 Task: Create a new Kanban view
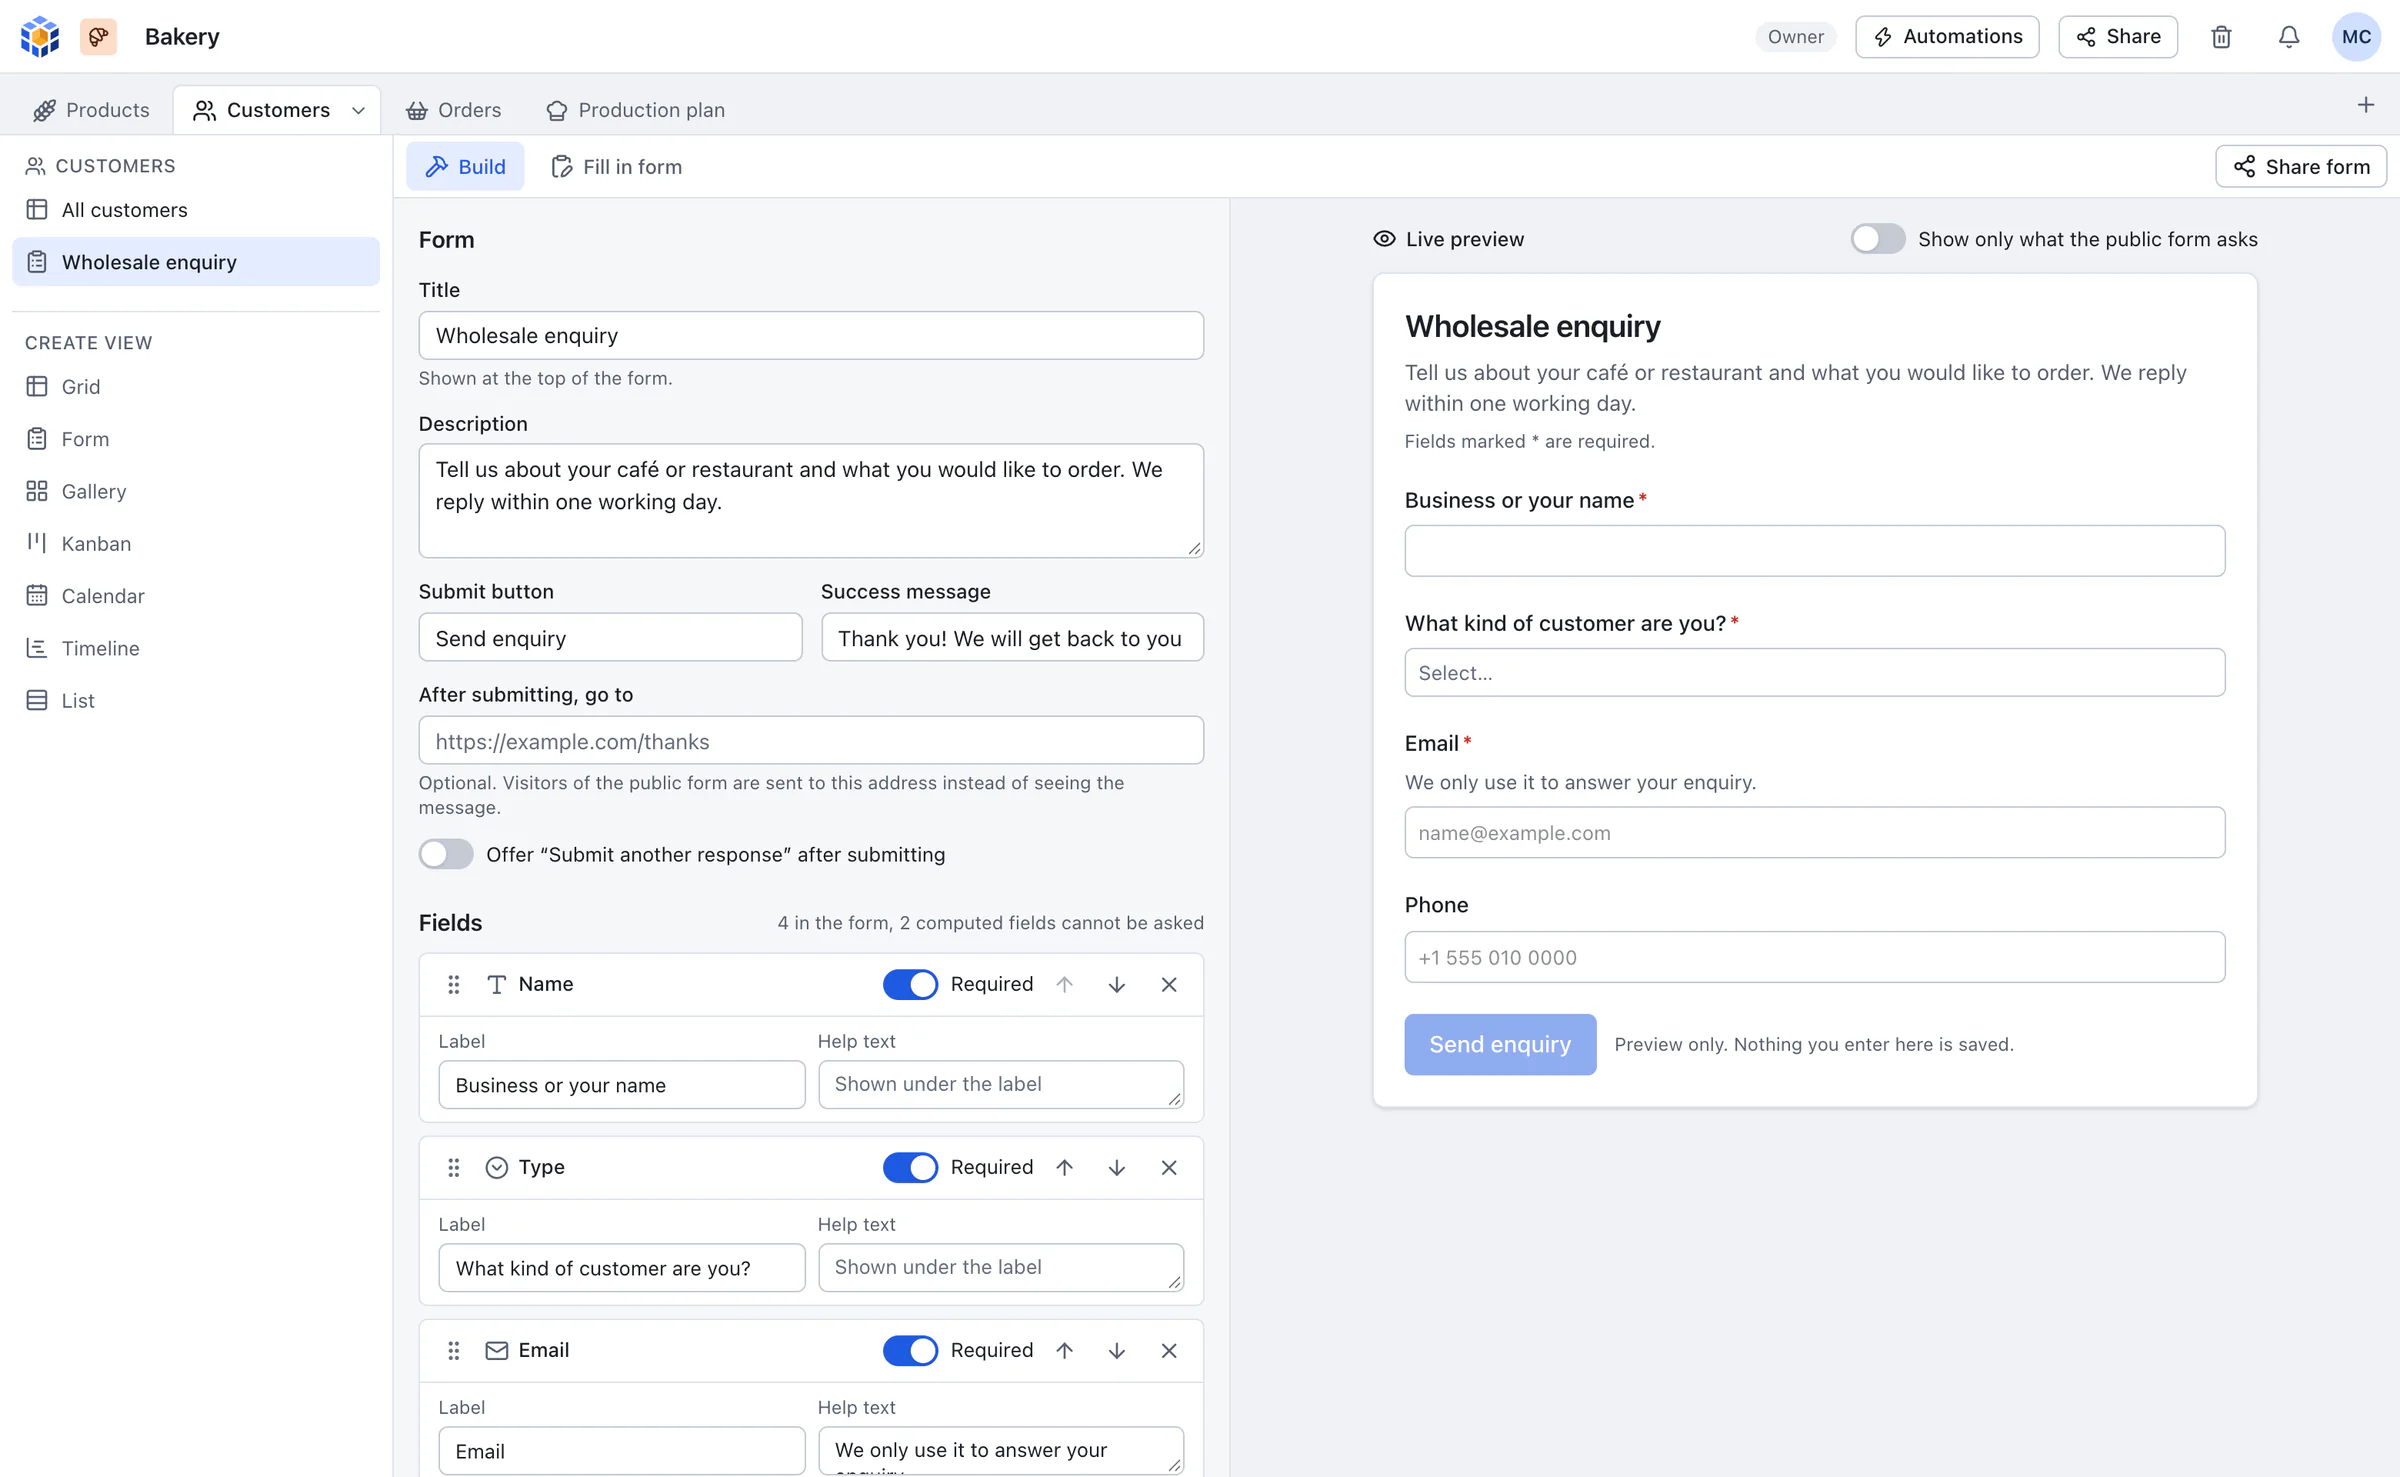click(x=196, y=544)
